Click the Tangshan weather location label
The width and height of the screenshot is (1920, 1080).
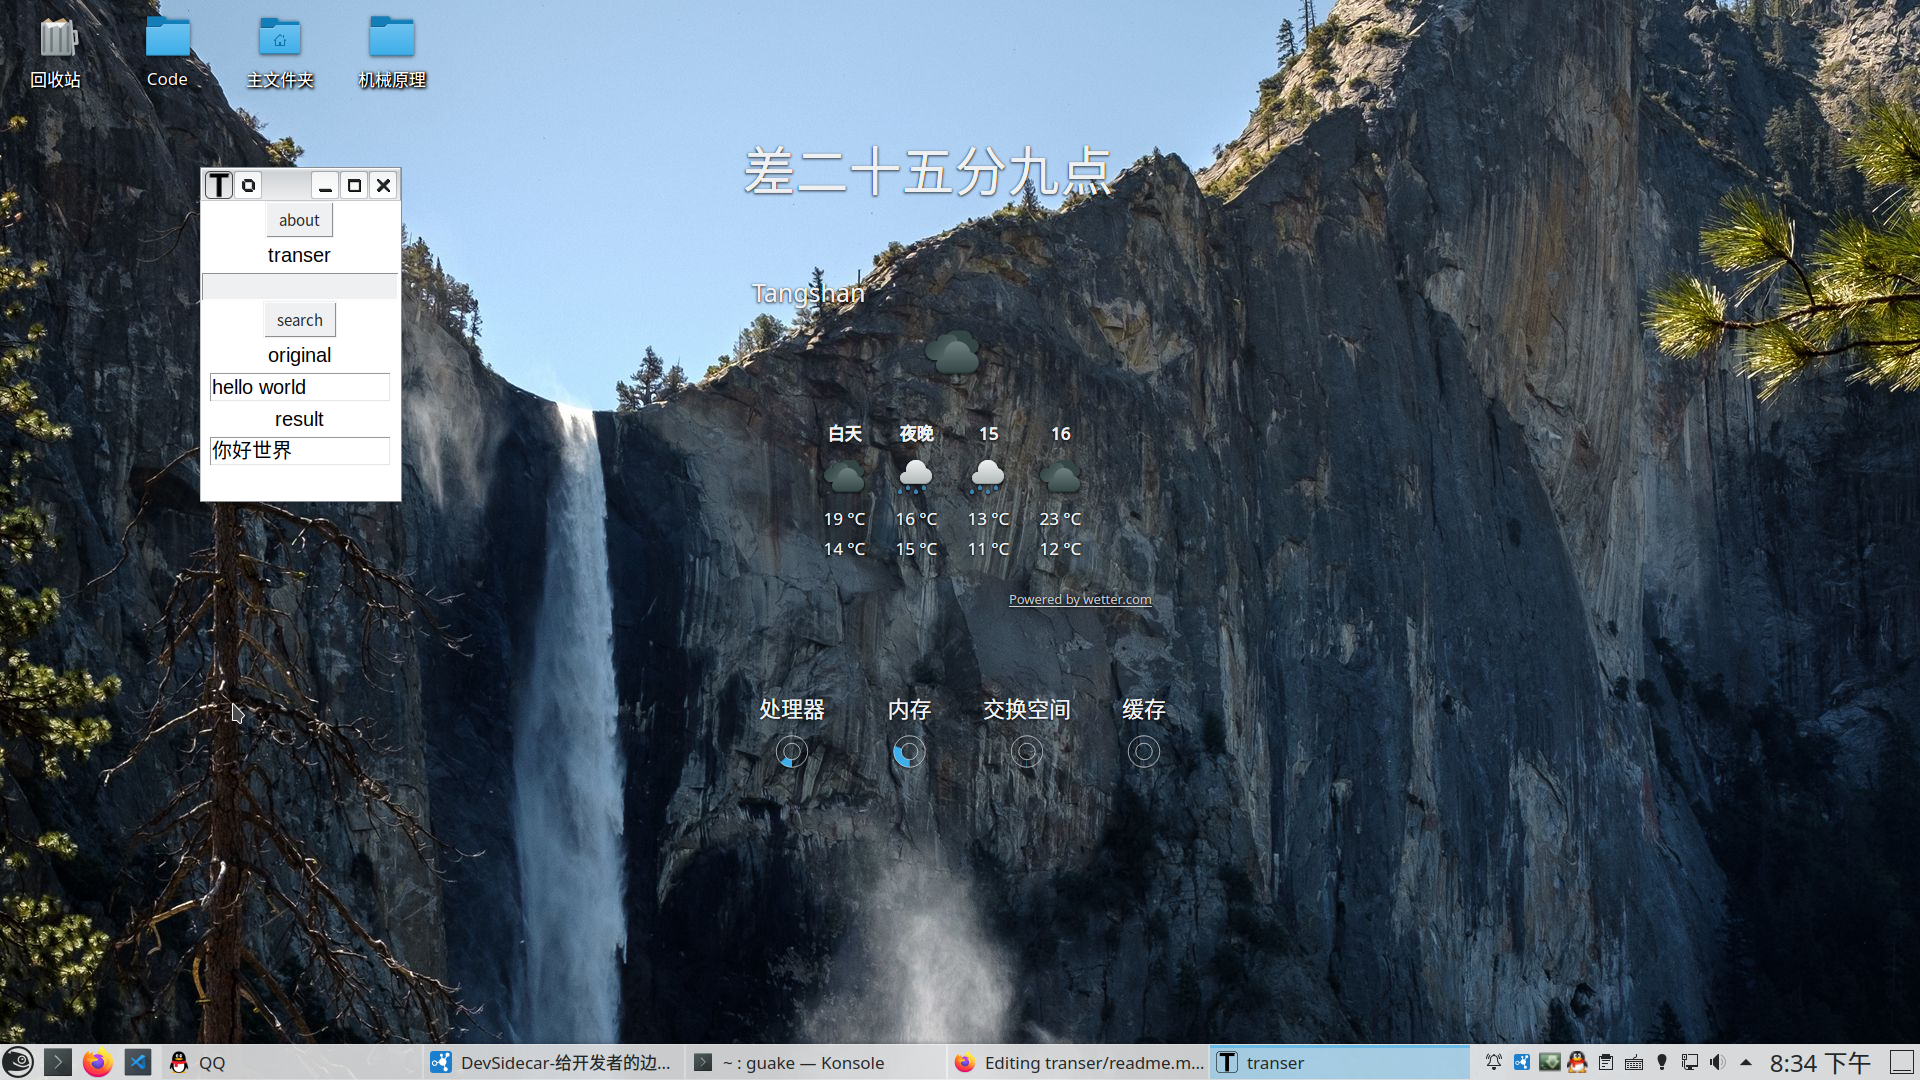[808, 293]
